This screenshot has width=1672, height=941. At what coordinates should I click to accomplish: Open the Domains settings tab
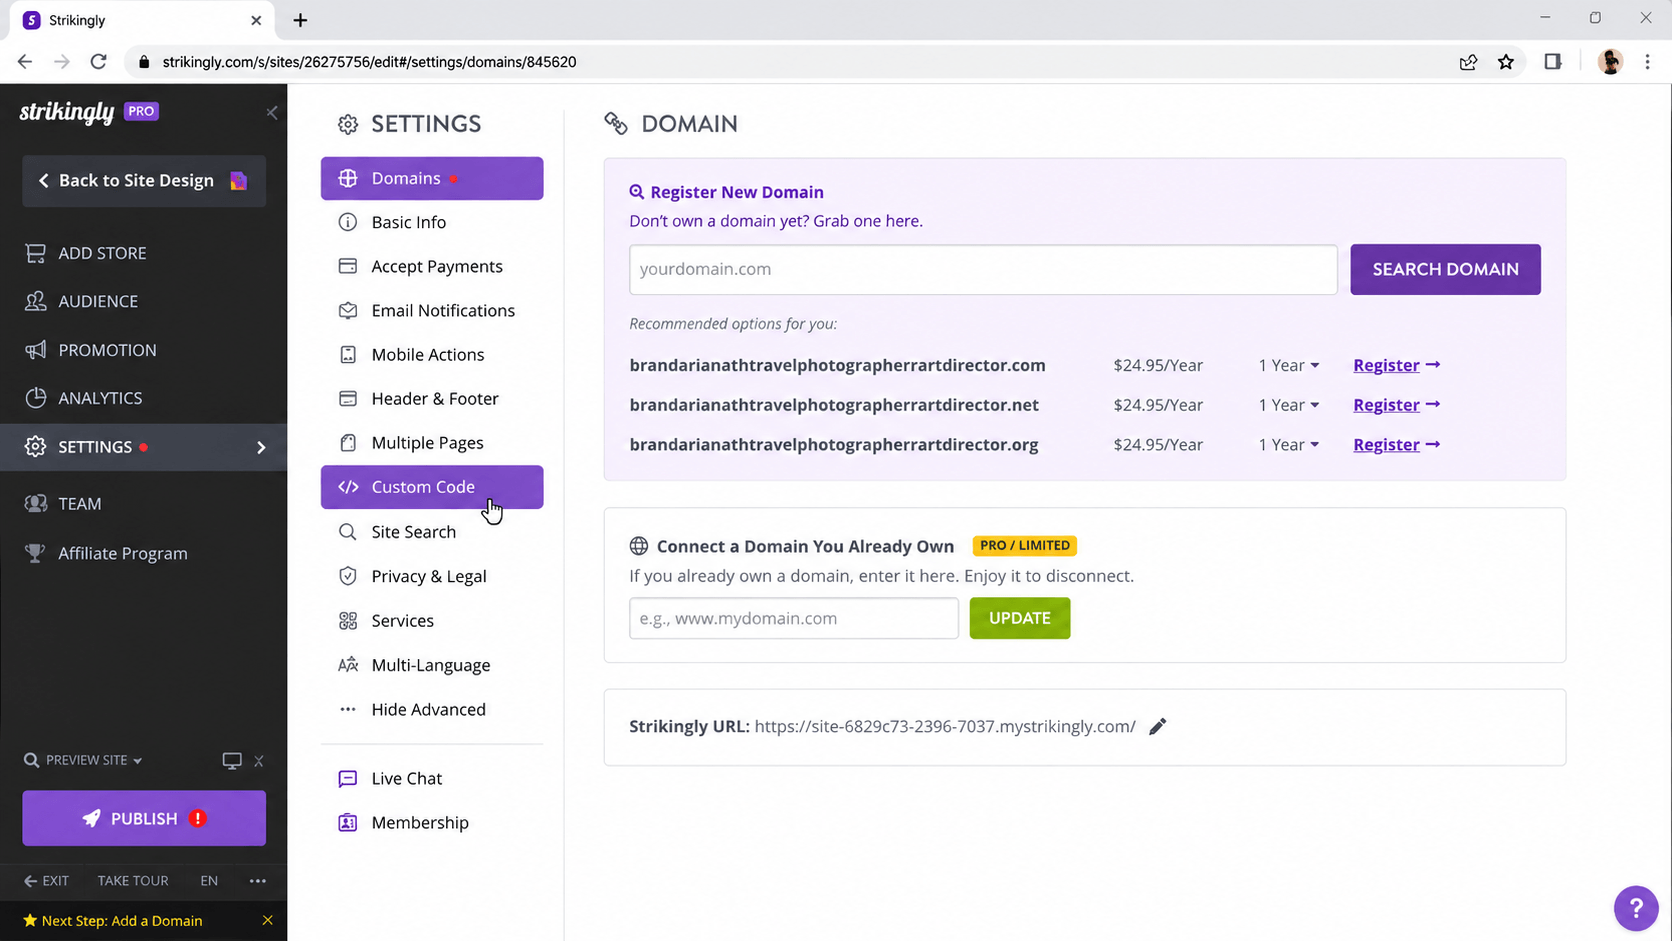point(432,178)
